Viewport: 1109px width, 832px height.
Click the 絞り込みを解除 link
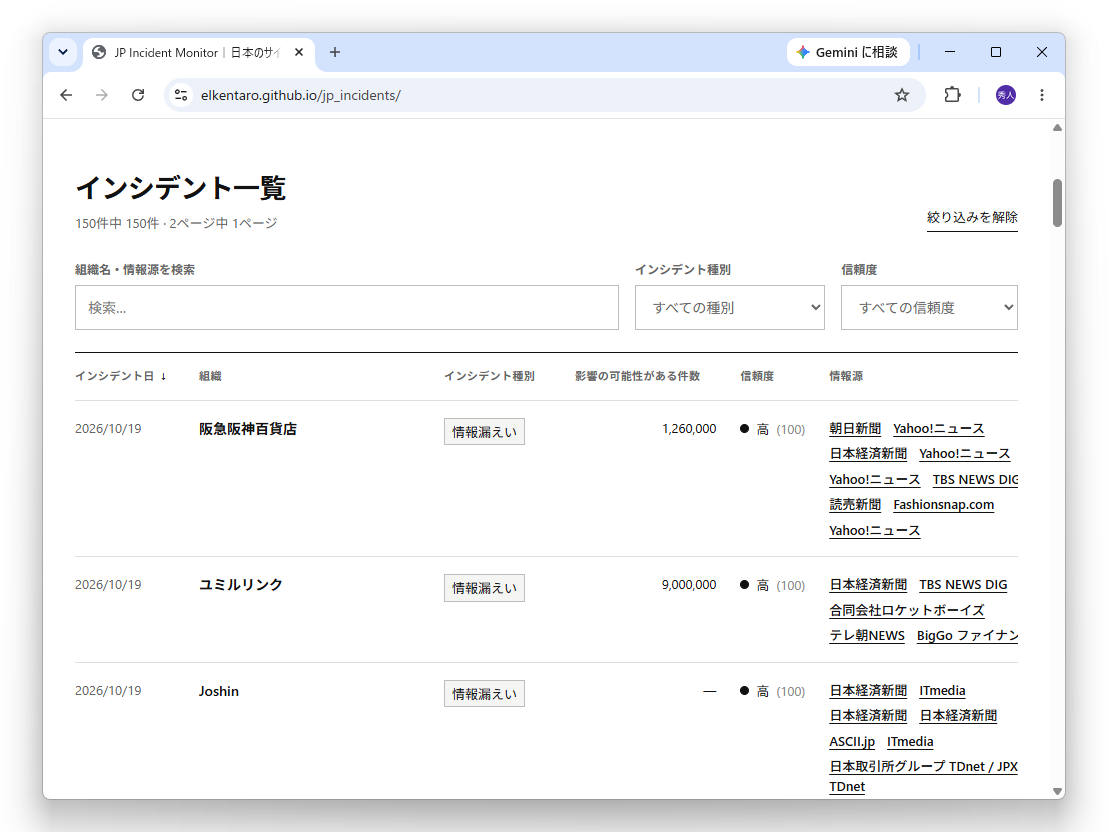click(x=972, y=217)
